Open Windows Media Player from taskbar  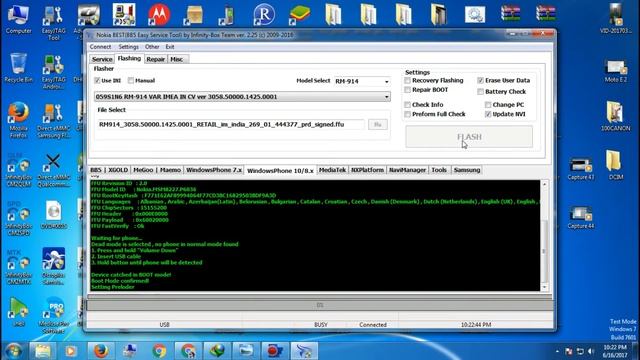pyautogui.click(x=71, y=351)
